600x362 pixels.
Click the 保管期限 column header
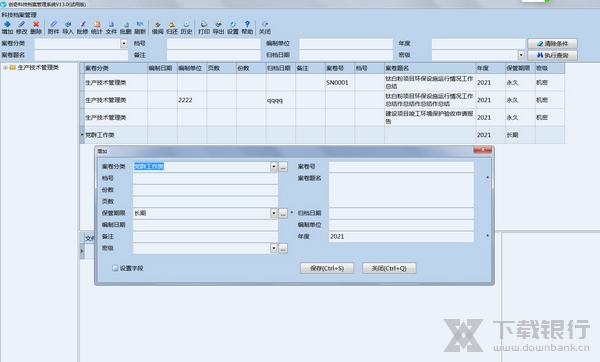[x=520, y=68]
